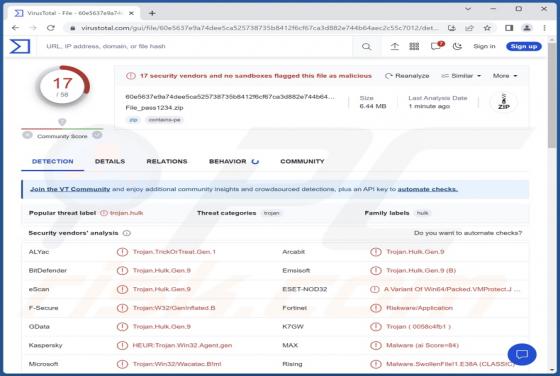Open the apps grid icon
Image resolution: width=560 pixels, height=376 pixels.
coord(414,46)
